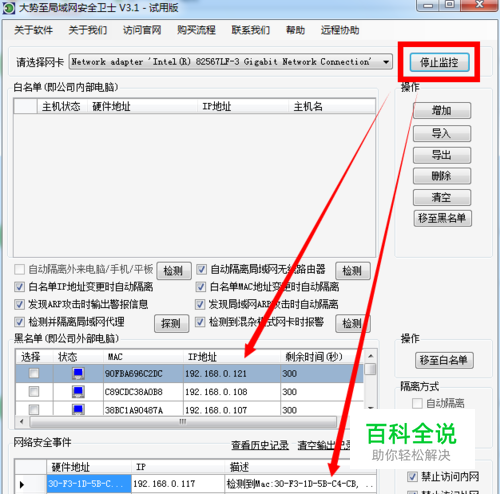Select checkbox for blacklist row 192.168.0.121
The height and width of the screenshot is (494, 500).
coord(34,373)
